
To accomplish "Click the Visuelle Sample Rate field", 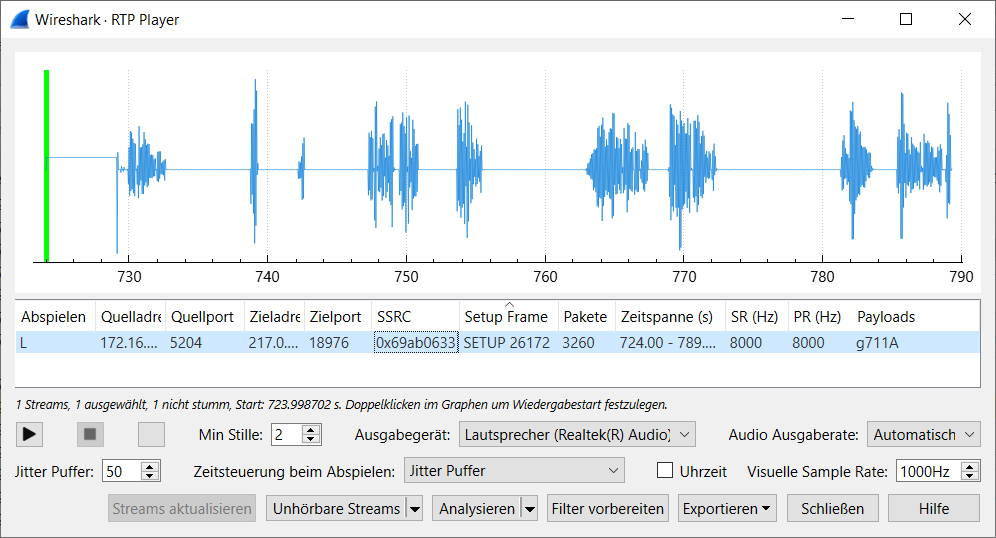I will click(x=928, y=471).
